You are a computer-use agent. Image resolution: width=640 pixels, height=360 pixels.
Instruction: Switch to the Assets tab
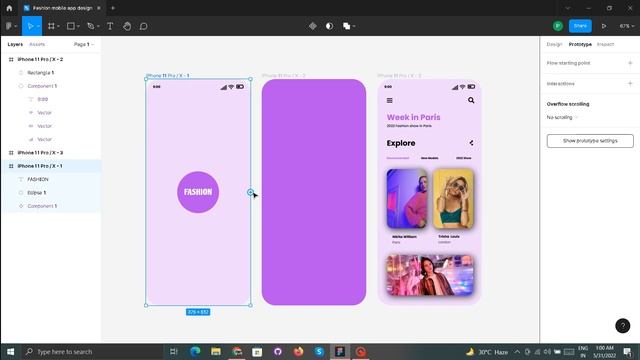pos(37,44)
